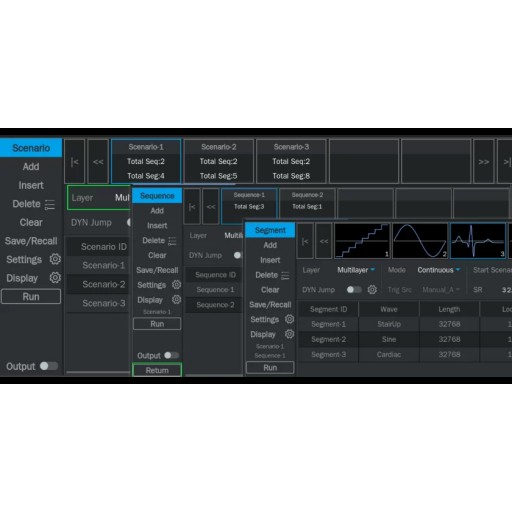
Task: Open Segment panel Display gear icon
Action: [x=289, y=334]
